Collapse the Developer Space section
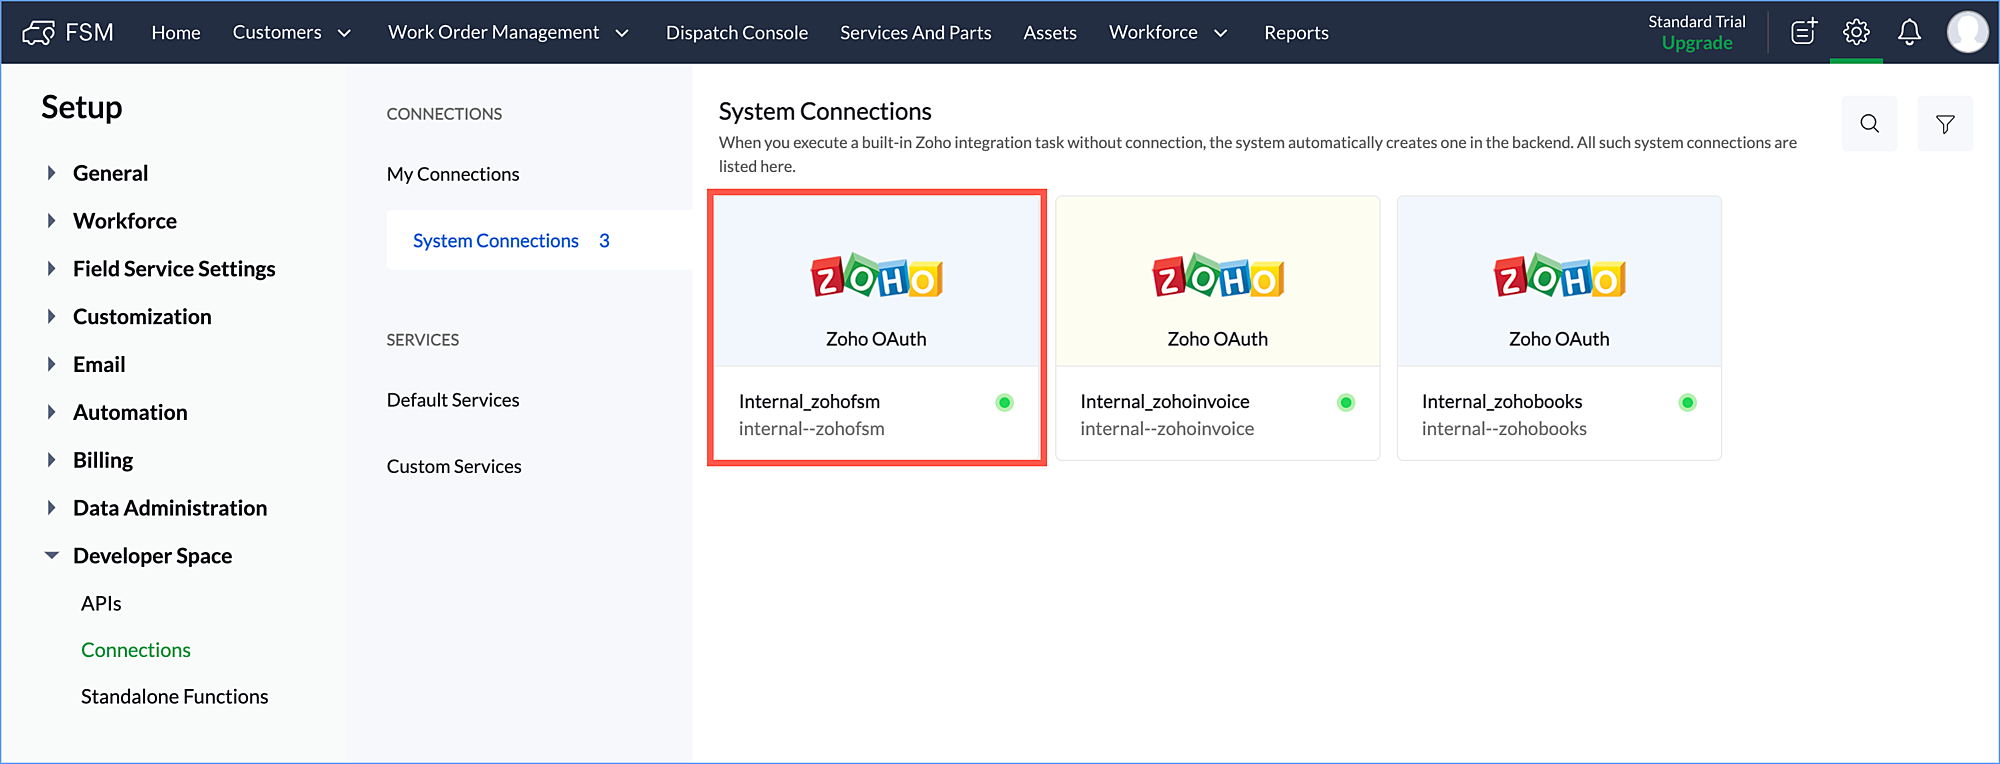Image resolution: width=2000 pixels, height=764 pixels. click(x=51, y=555)
